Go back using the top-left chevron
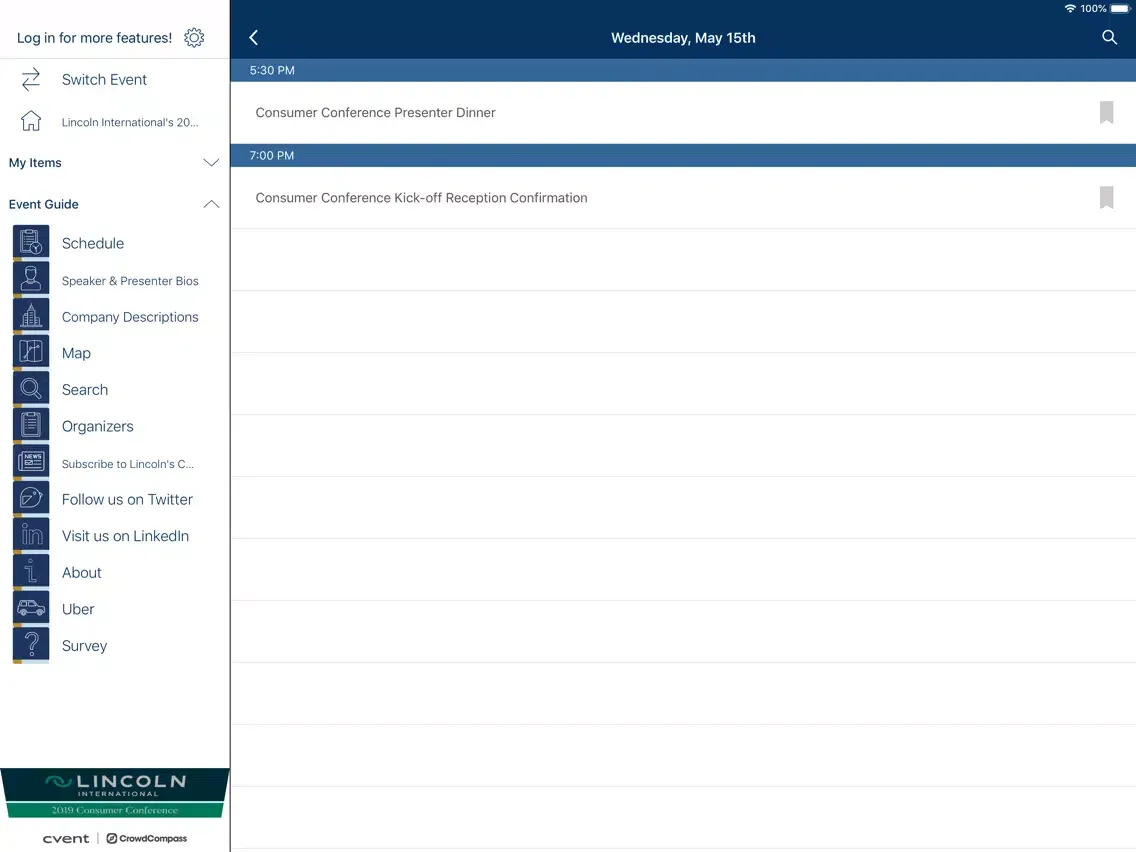Screen dimensions: 1136x852 pyautogui.click(x=254, y=38)
